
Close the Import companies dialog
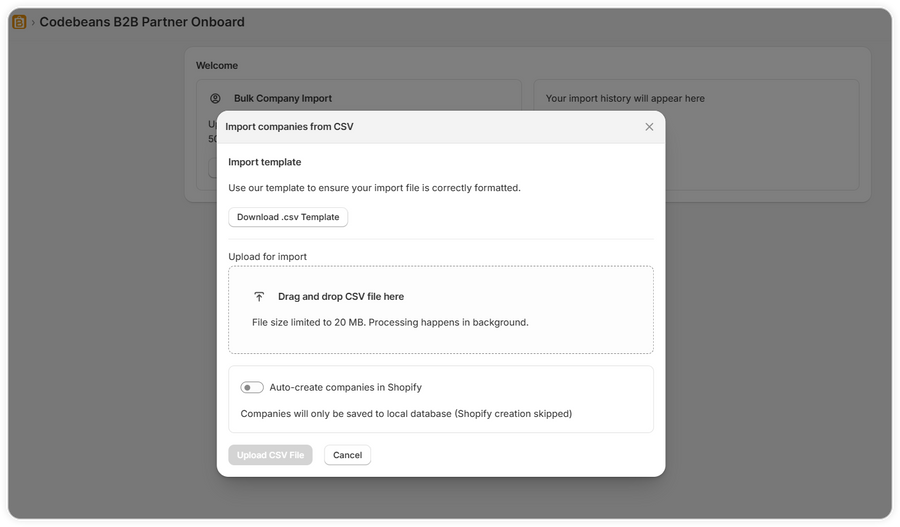click(x=649, y=127)
